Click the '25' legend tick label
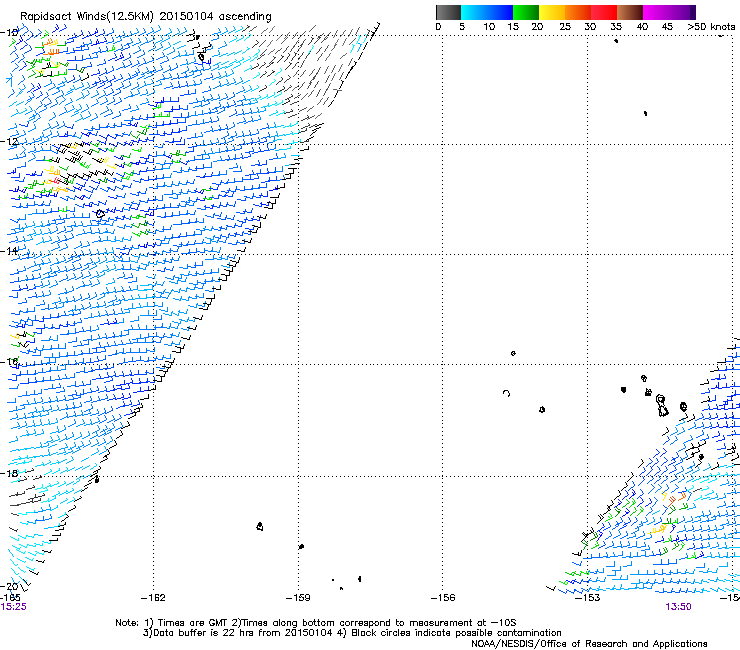 pos(565,27)
